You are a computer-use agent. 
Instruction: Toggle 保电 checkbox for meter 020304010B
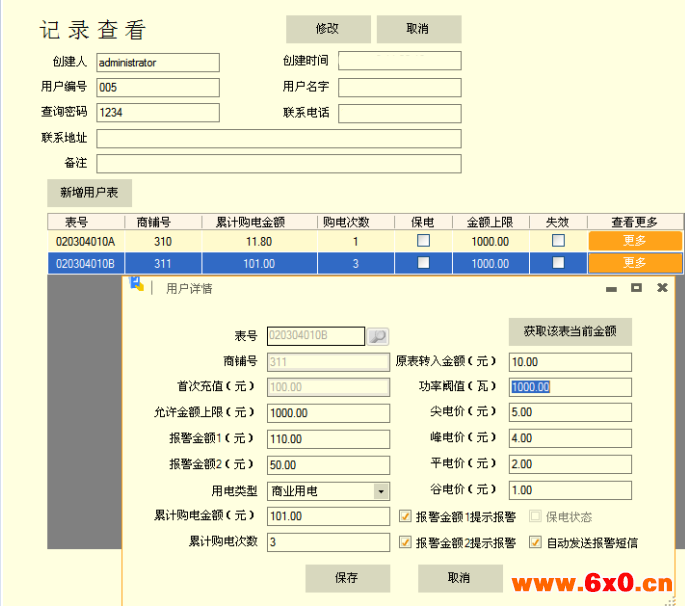pos(423,263)
